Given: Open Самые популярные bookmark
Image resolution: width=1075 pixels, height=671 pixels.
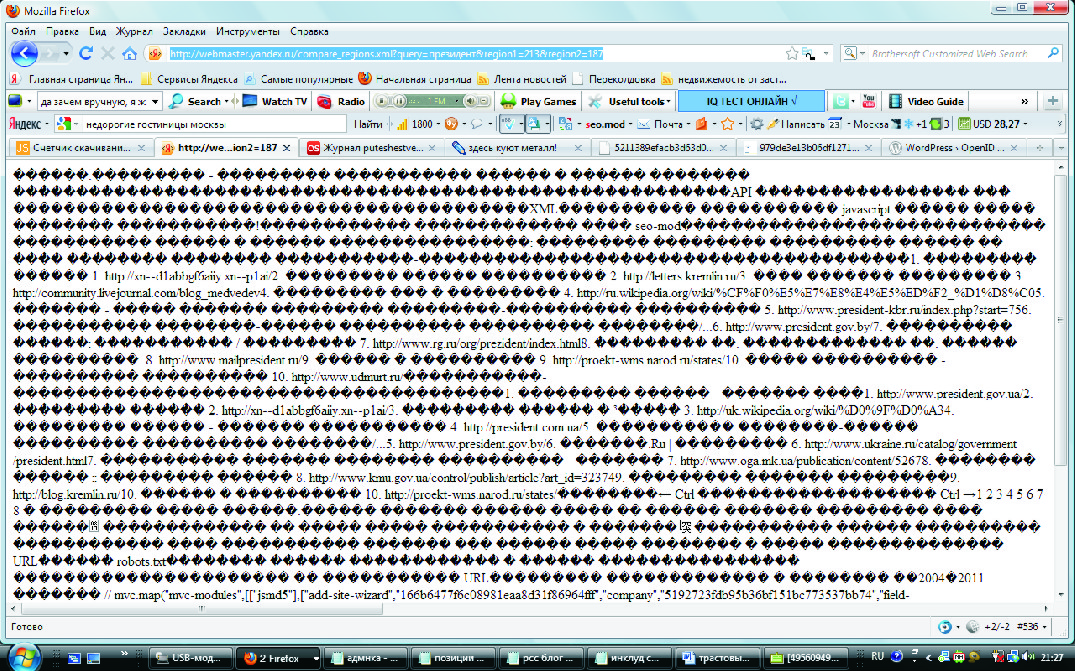Looking at the screenshot, I should click(299, 79).
